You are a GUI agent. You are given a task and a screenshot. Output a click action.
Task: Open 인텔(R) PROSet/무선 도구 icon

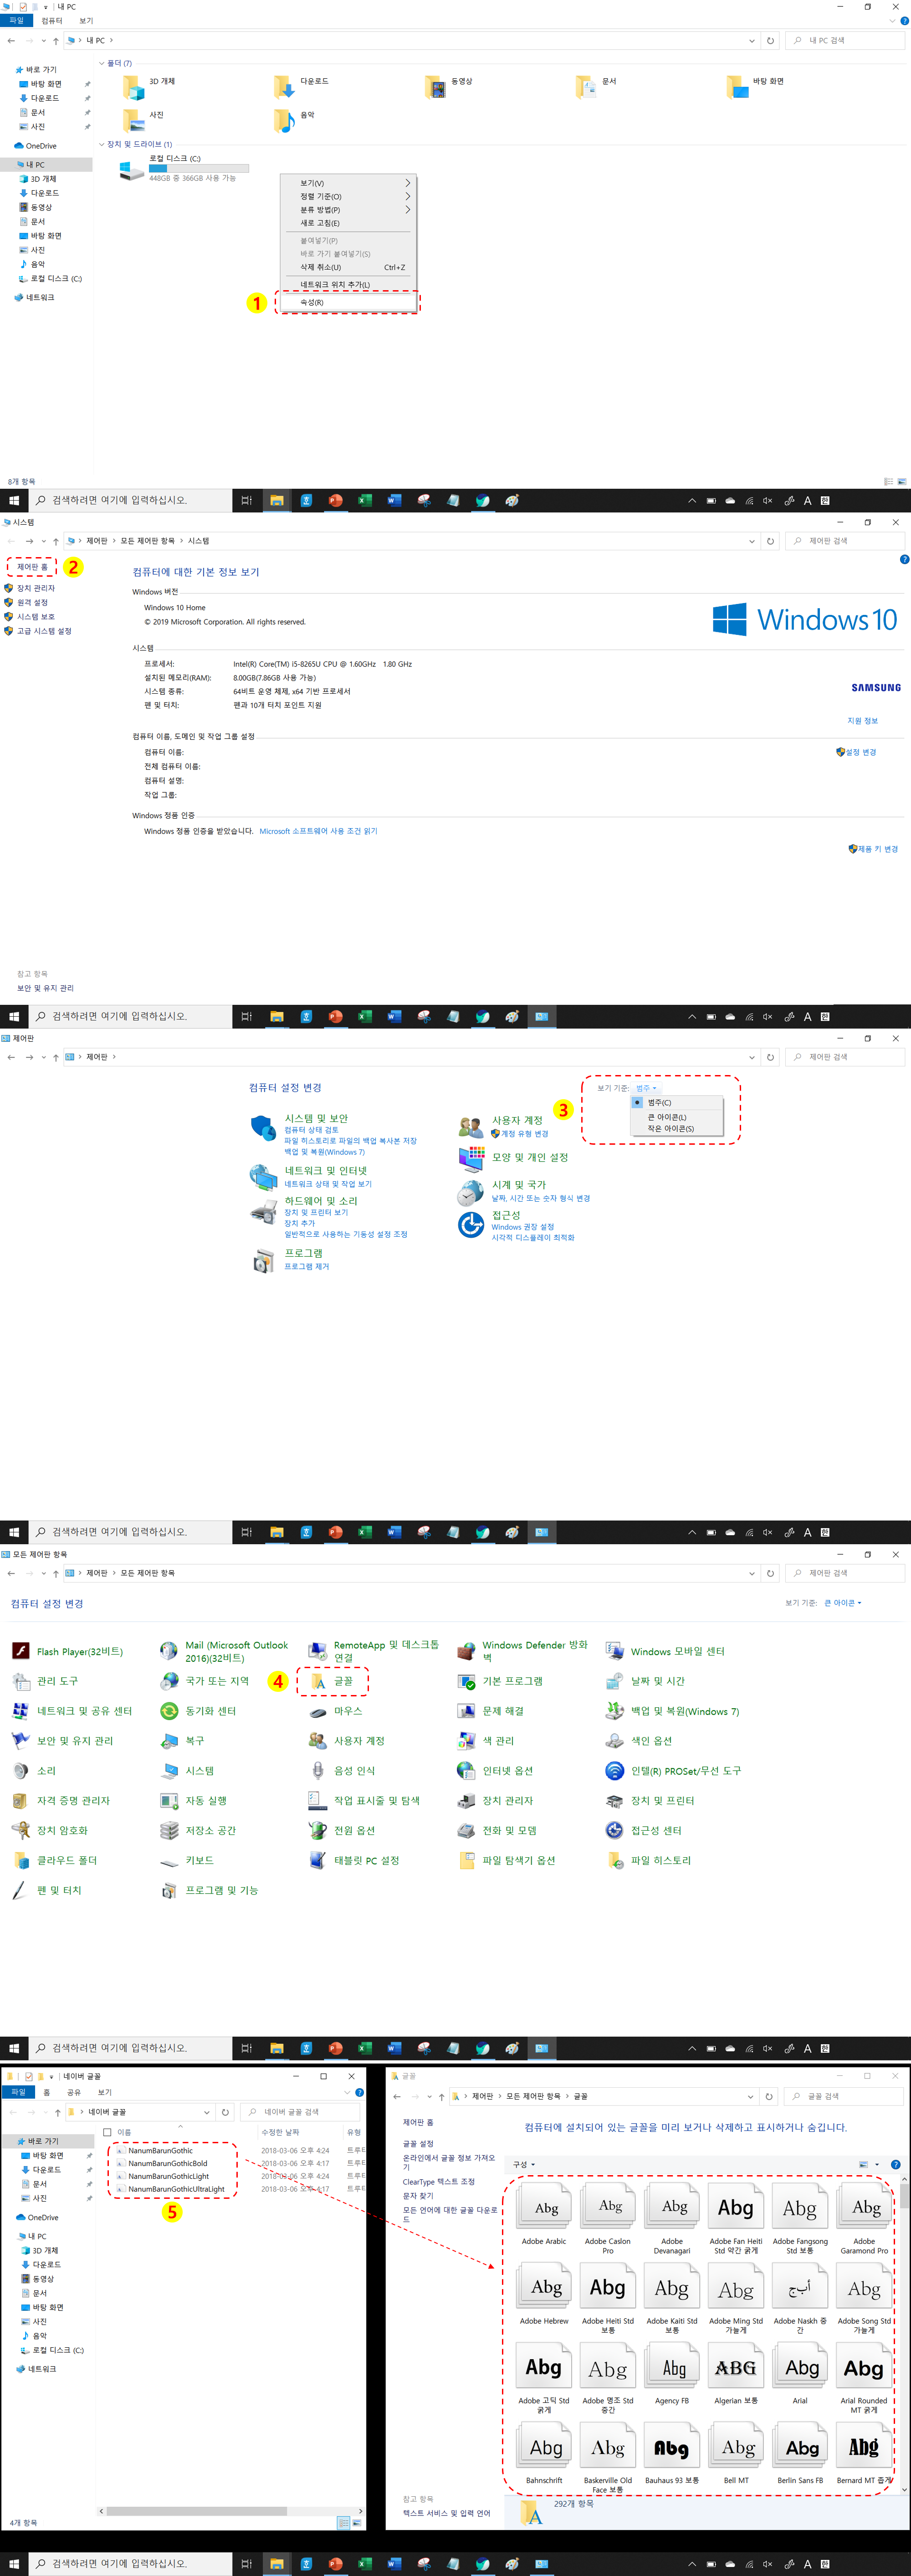615,1770
